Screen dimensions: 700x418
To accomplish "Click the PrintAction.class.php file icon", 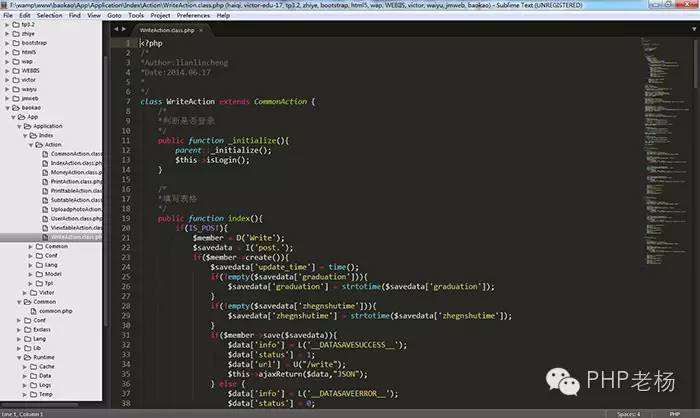I will (45, 182).
